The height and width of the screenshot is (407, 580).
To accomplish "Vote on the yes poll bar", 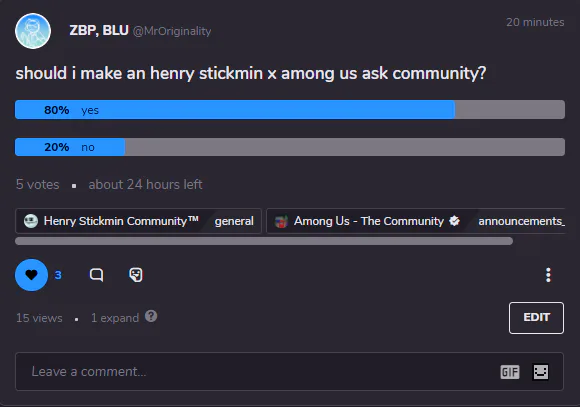I will (290, 110).
